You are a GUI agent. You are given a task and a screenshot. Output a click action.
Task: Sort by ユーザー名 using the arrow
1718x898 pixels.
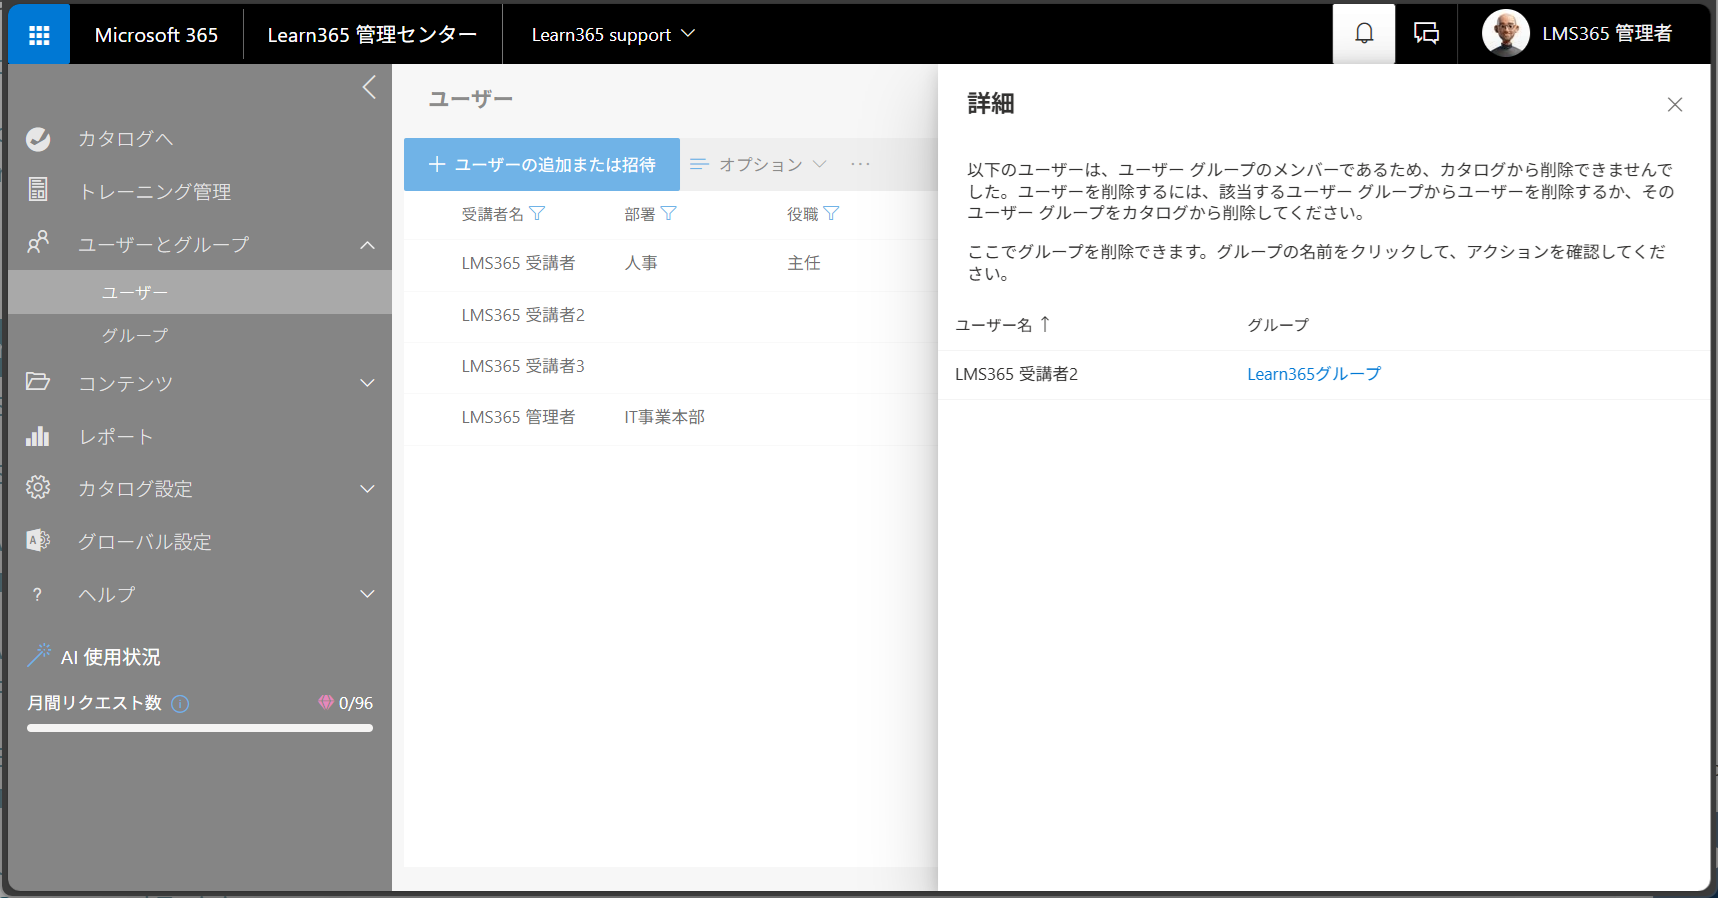(x=1045, y=324)
